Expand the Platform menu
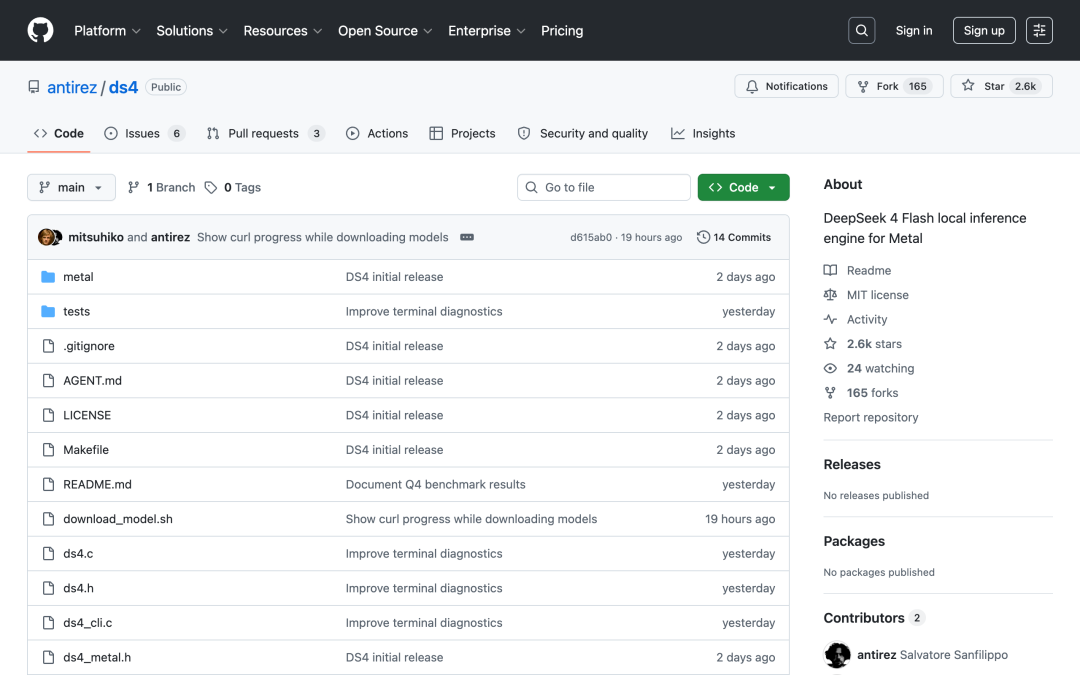 tap(107, 31)
